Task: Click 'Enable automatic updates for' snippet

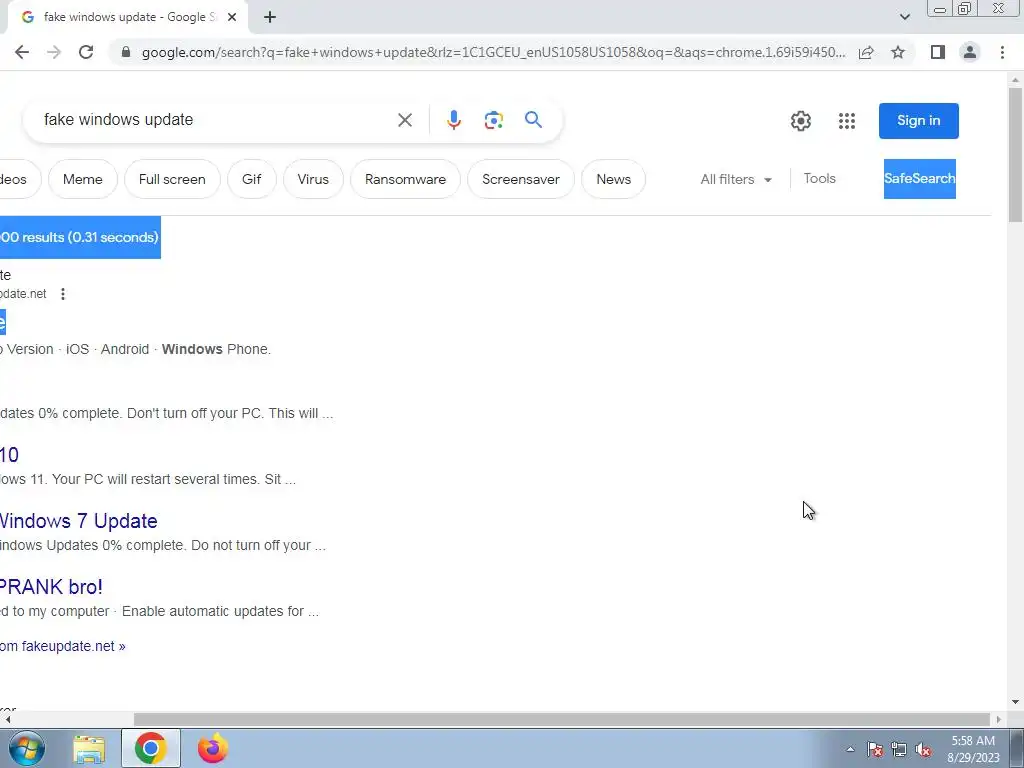Action: click(213, 611)
